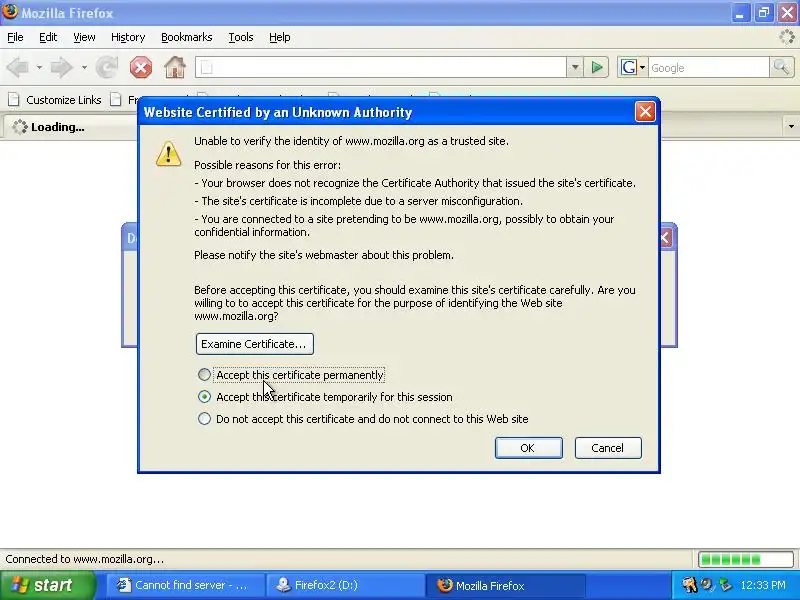Click the yellow warning icon in dialog
The image size is (800, 600).
click(x=169, y=153)
